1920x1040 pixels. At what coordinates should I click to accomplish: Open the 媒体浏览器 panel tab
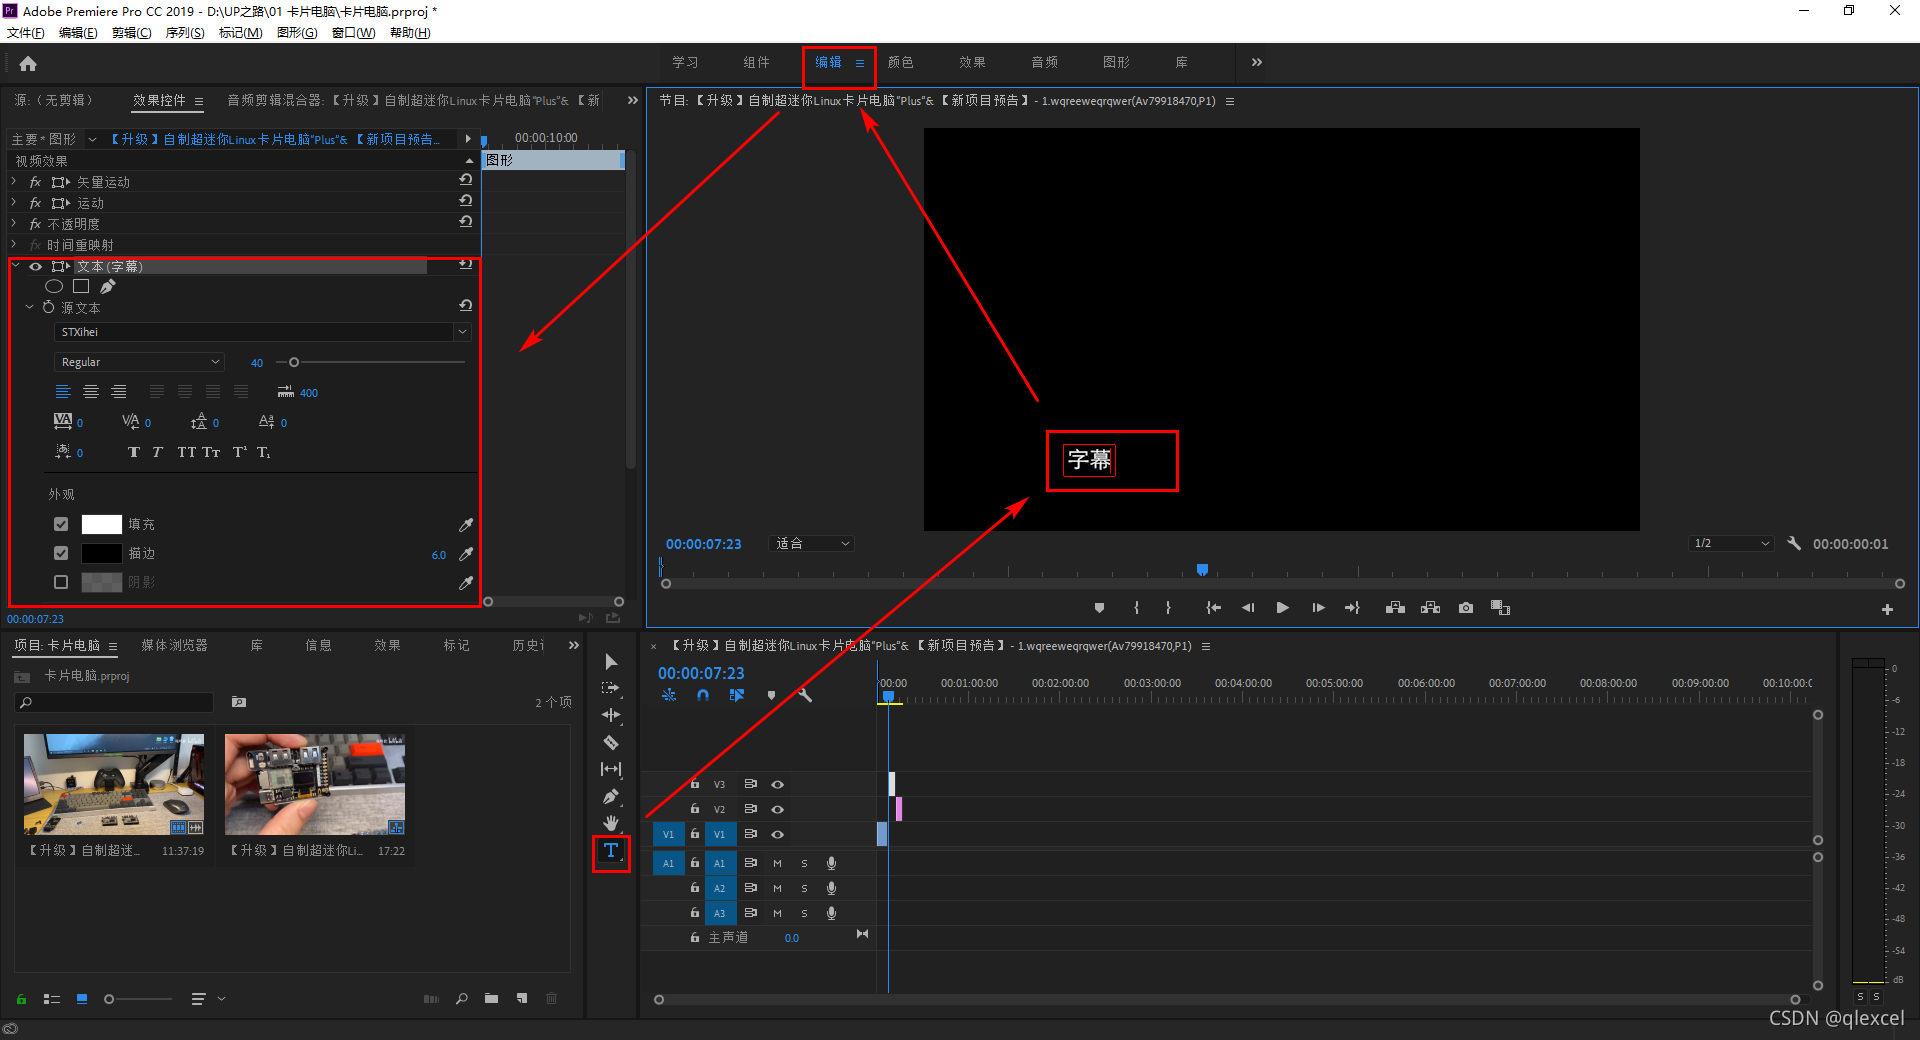point(174,646)
